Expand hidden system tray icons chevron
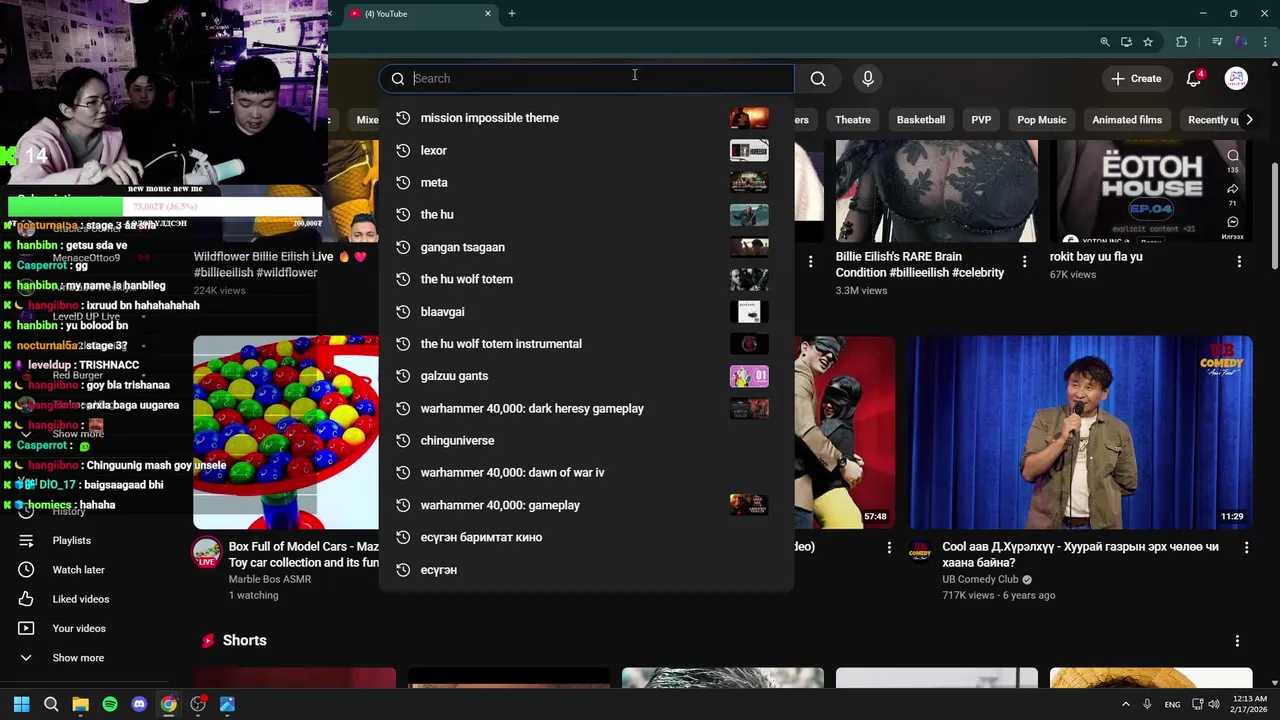1280x720 pixels. (1125, 704)
